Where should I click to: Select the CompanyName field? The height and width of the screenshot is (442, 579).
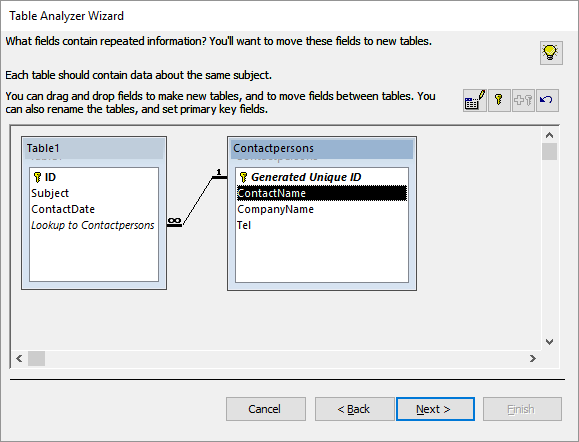[x=275, y=209]
